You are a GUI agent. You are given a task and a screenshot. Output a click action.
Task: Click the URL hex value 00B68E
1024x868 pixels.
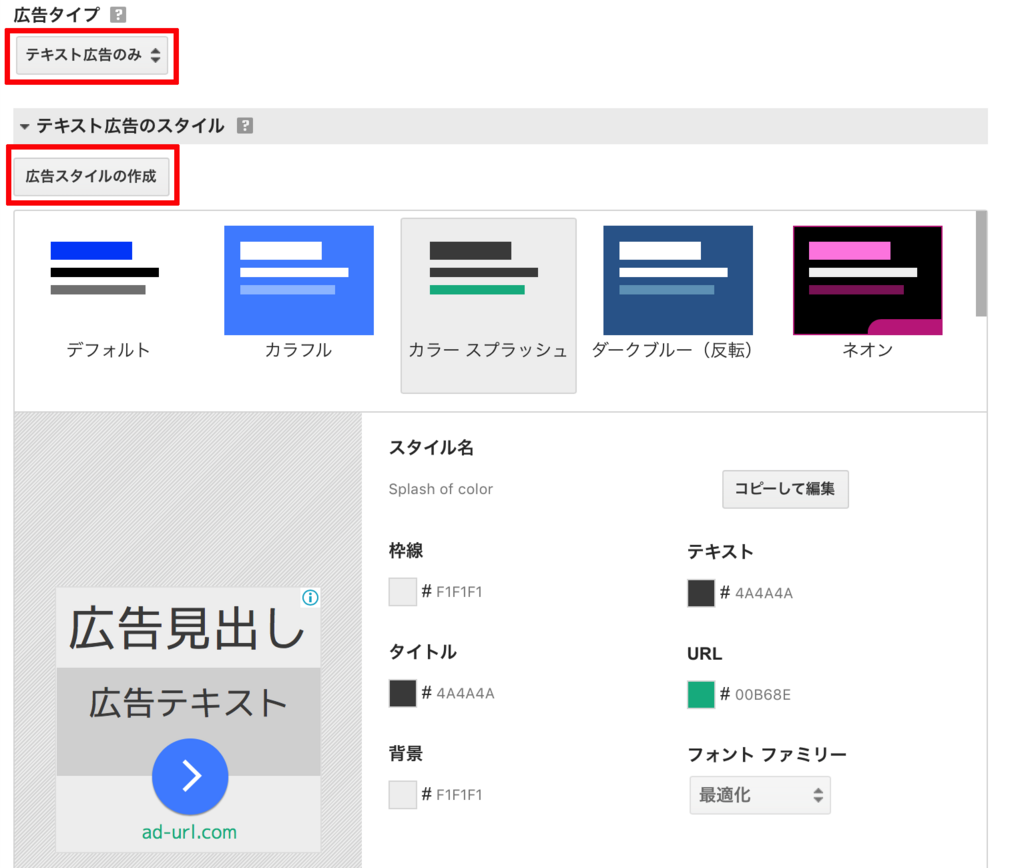763,695
